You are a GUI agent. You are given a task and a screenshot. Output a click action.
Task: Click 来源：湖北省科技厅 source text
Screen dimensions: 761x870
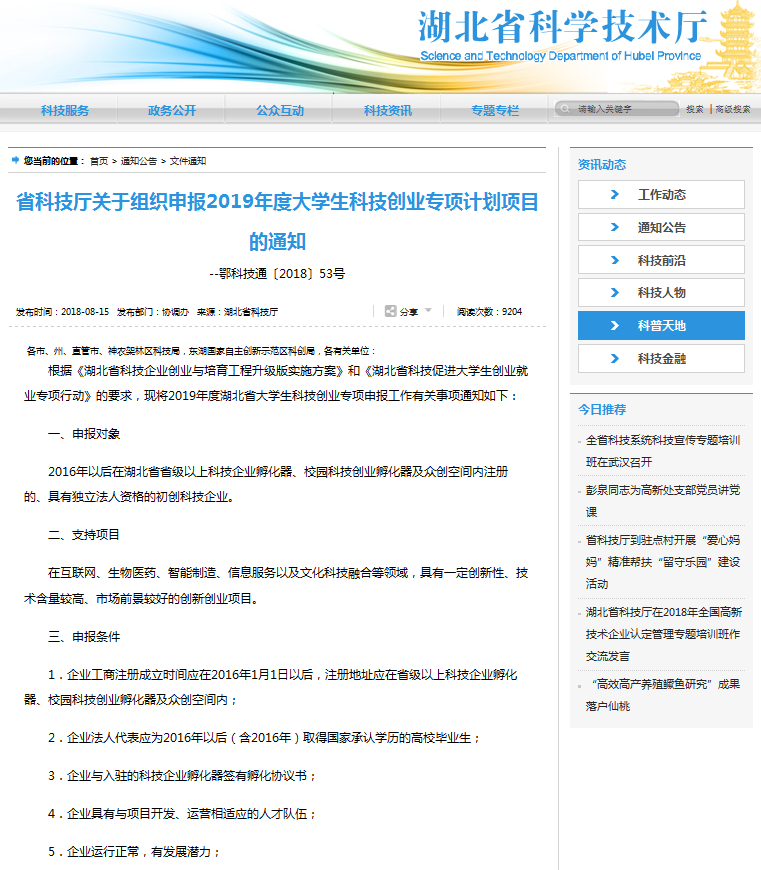[237, 312]
